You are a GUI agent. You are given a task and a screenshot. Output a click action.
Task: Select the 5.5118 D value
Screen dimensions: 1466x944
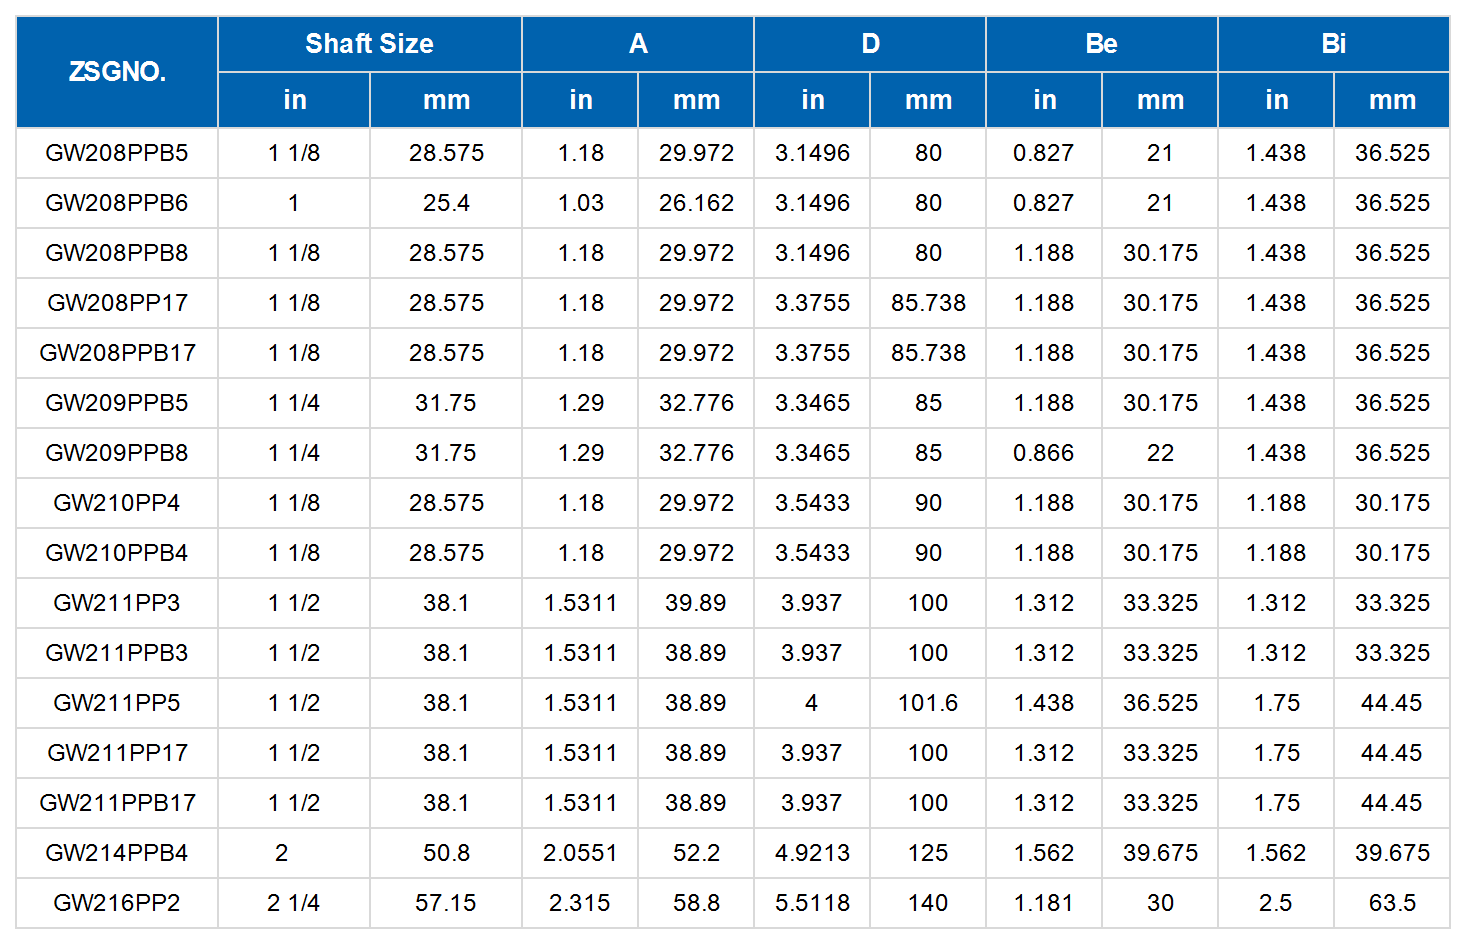(812, 903)
